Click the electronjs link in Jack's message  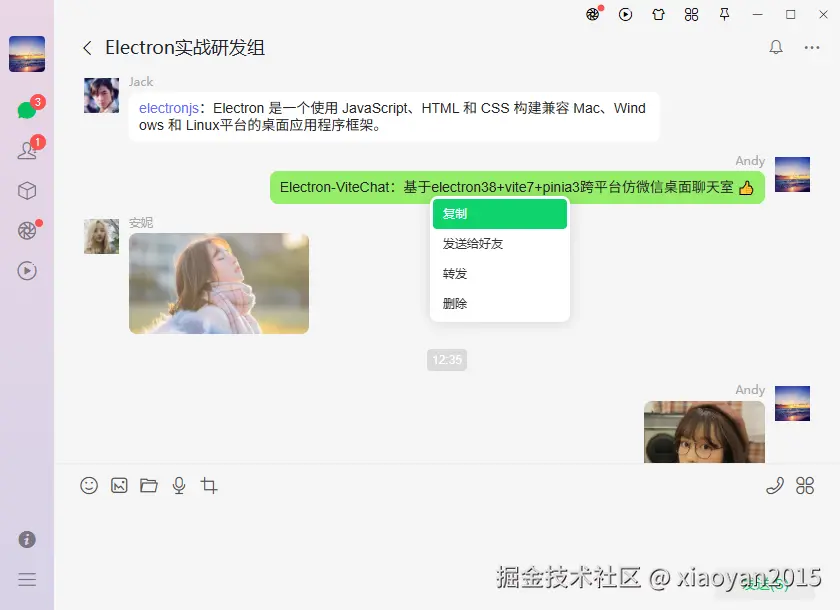pyautogui.click(x=166, y=108)
